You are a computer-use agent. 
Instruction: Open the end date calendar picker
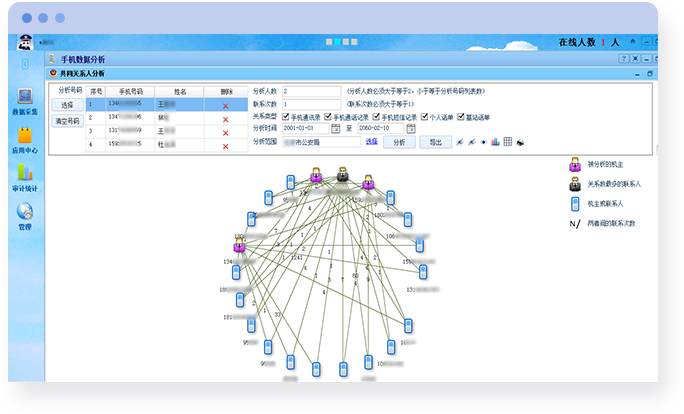(x=410, y=128)
